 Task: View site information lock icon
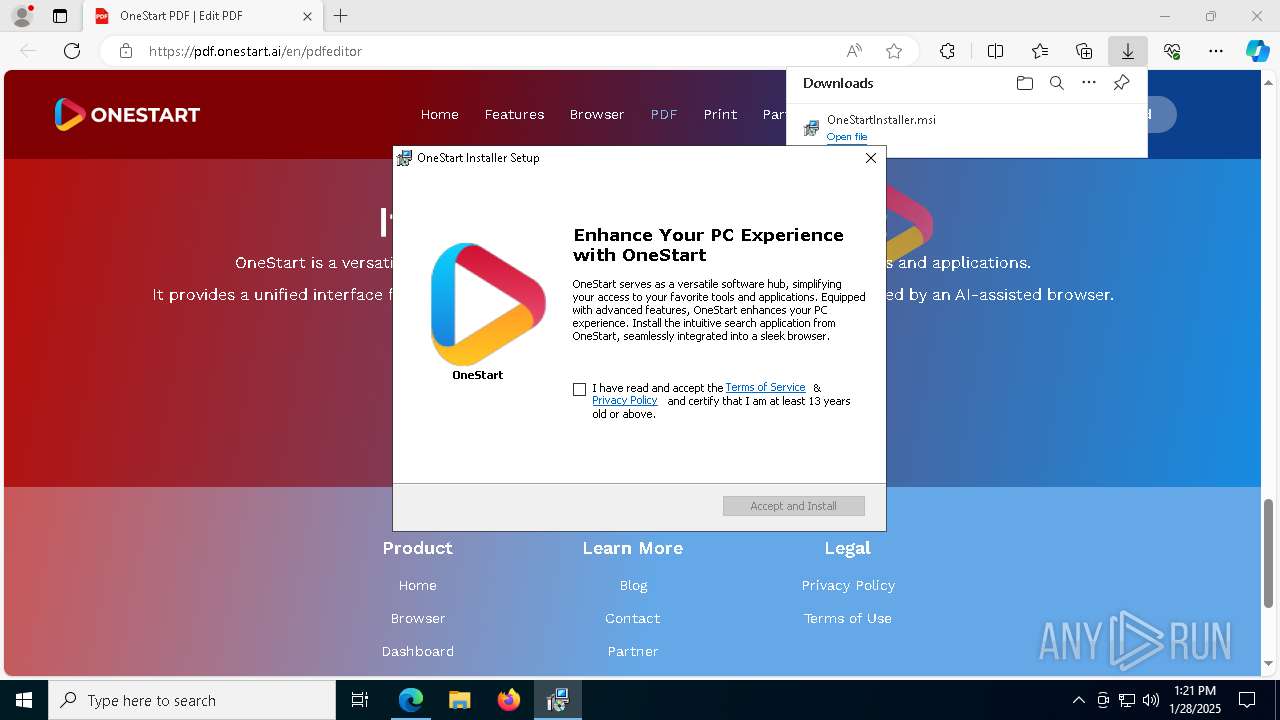126,51
